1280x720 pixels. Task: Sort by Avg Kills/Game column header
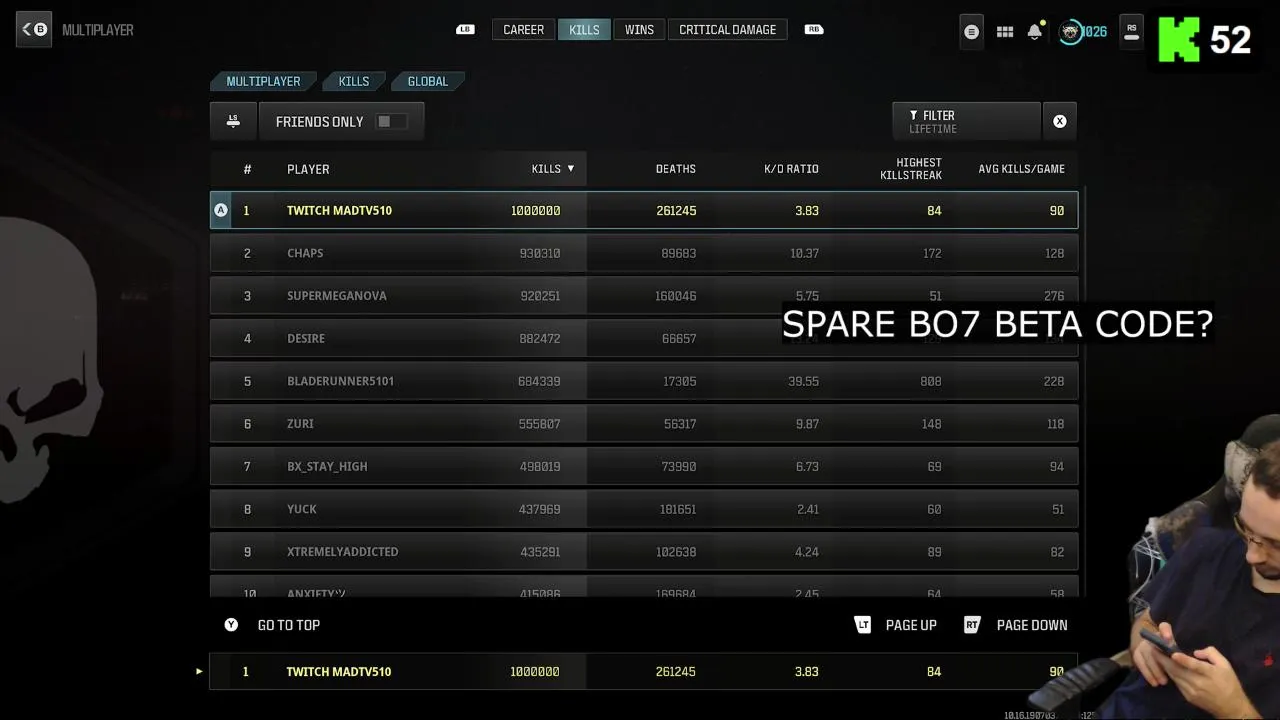pyautogui.click(x=1021, y=169)
